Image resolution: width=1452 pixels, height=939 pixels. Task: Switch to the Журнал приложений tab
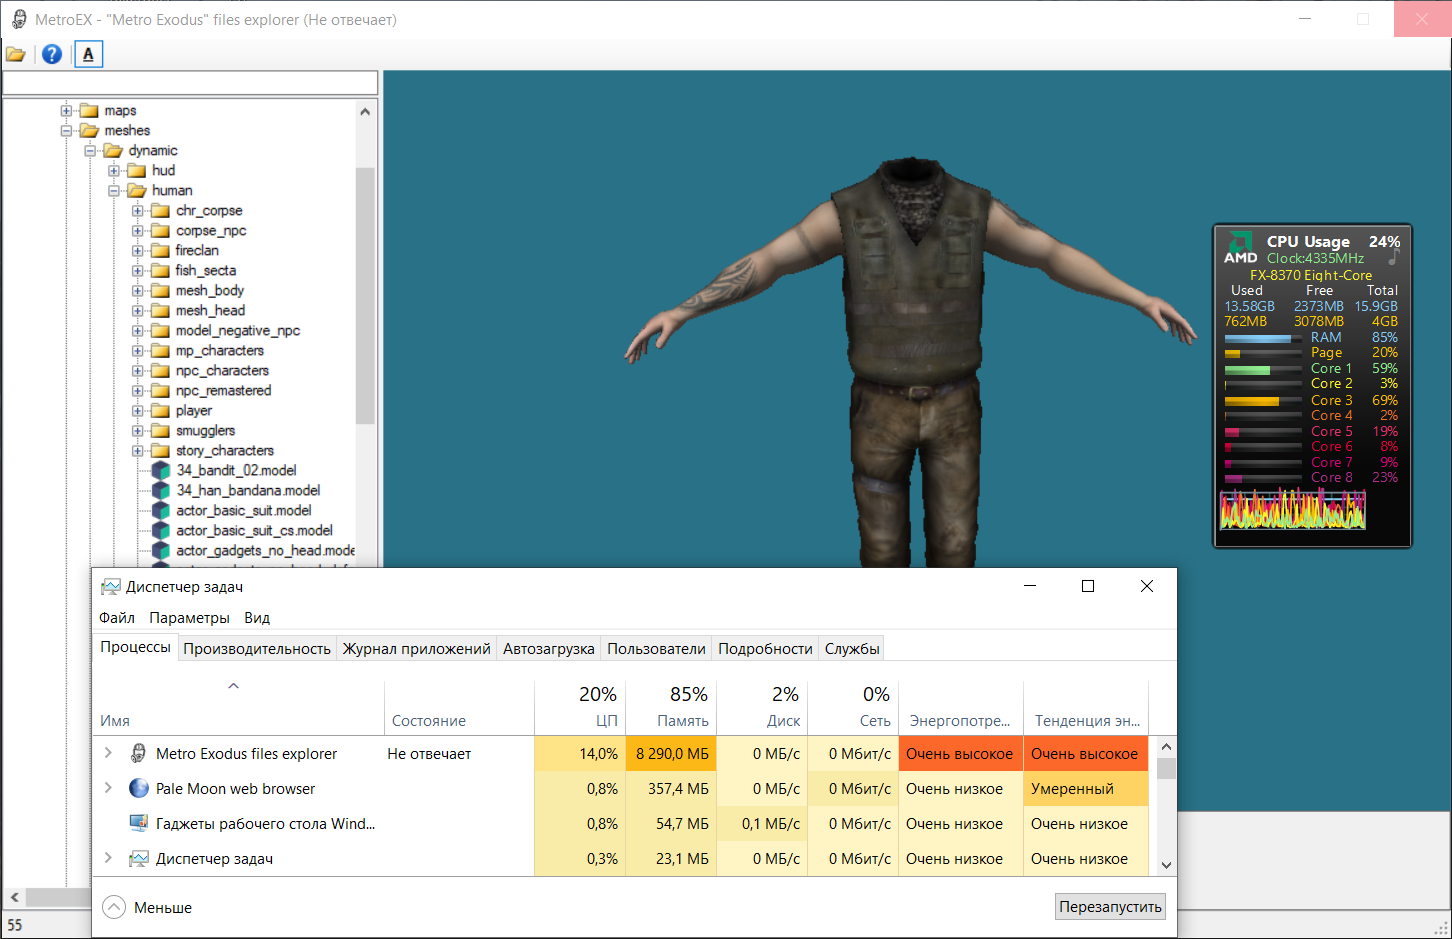coord(416,648)
